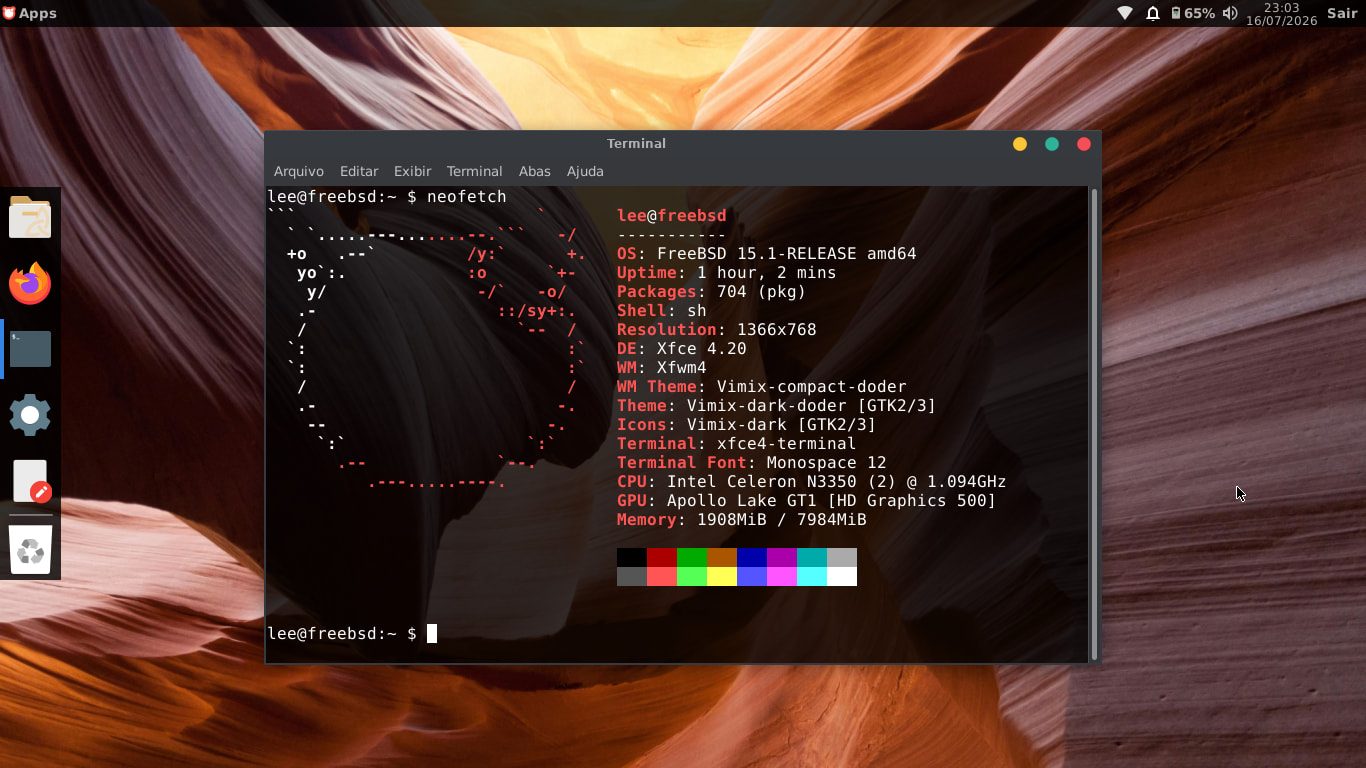Viewport: 1366px width, 768px height.
Task: Click the 'DE: Xfce 4.20' line
Action: pos(682,349)
